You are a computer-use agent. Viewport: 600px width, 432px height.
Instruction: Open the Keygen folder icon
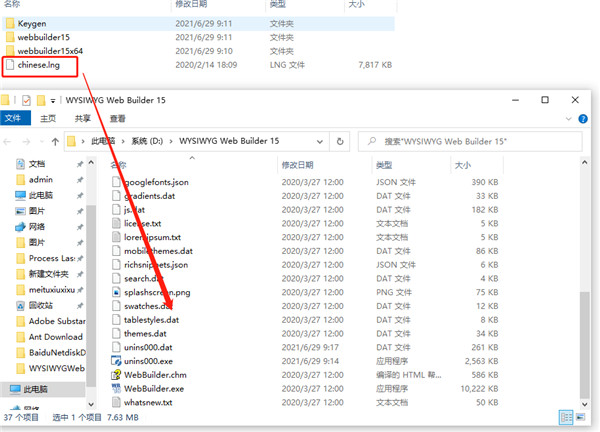click(10, 20)
